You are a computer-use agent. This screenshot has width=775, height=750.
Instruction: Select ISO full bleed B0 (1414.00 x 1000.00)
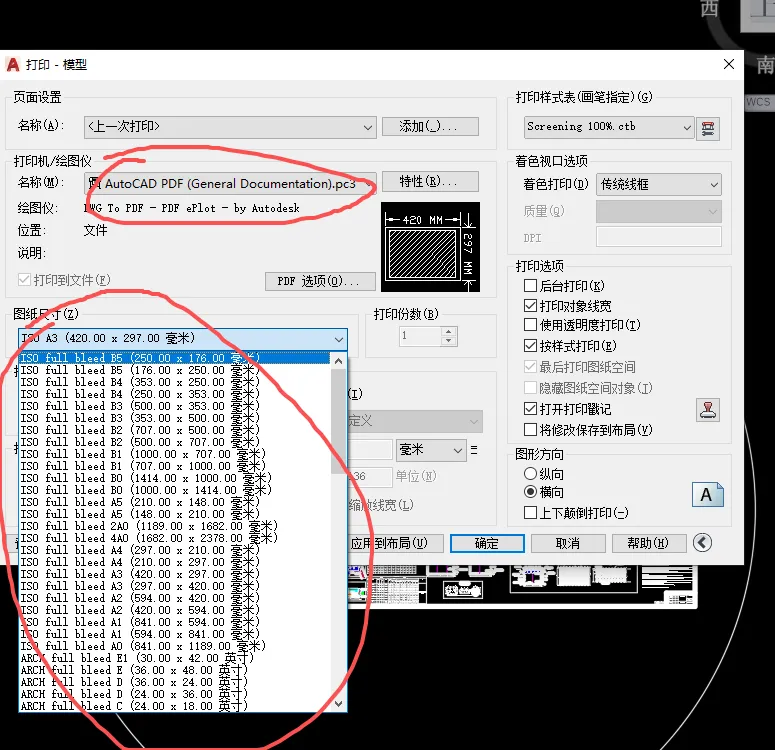174,478
